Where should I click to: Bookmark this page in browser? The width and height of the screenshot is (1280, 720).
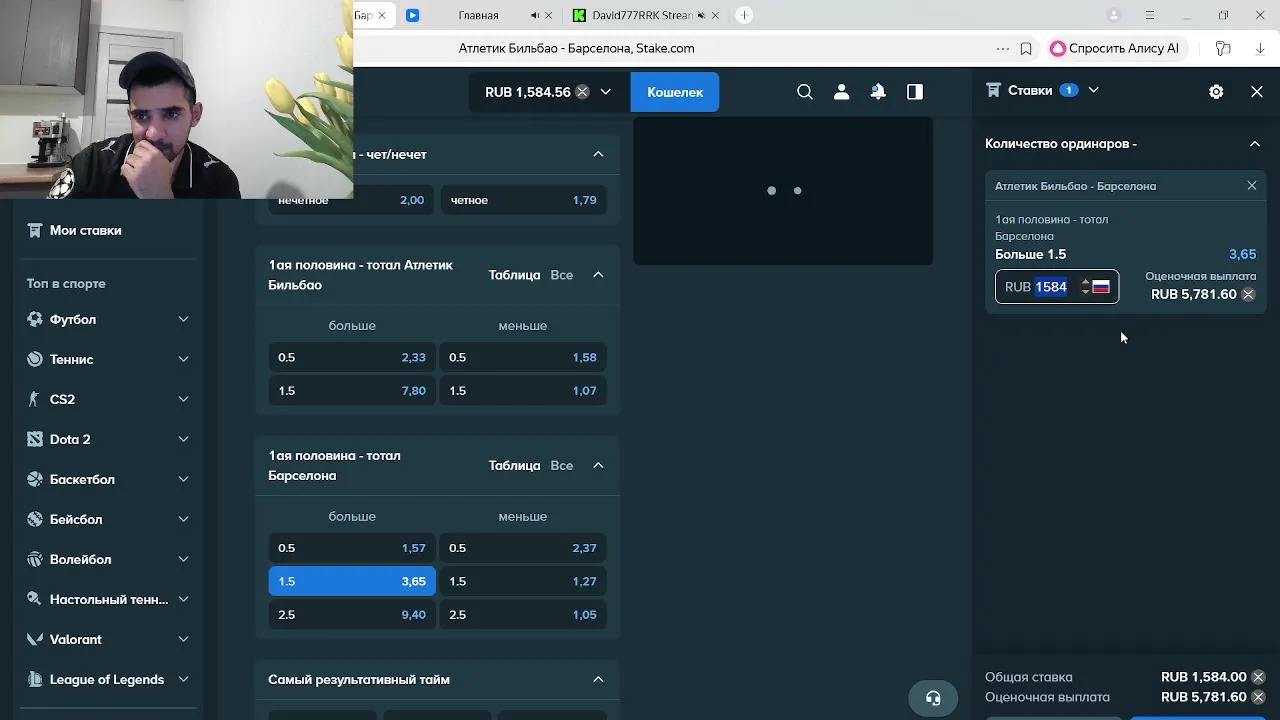[1026, 48]
